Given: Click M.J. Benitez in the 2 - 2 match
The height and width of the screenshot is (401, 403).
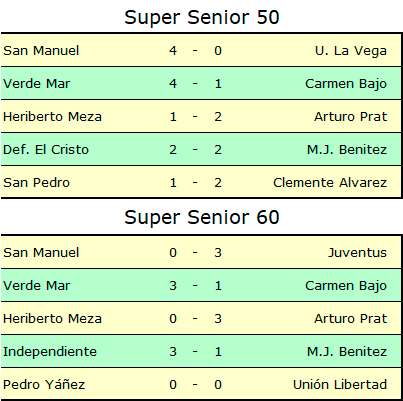Looking at the screenshot, I should pos(347,149).
